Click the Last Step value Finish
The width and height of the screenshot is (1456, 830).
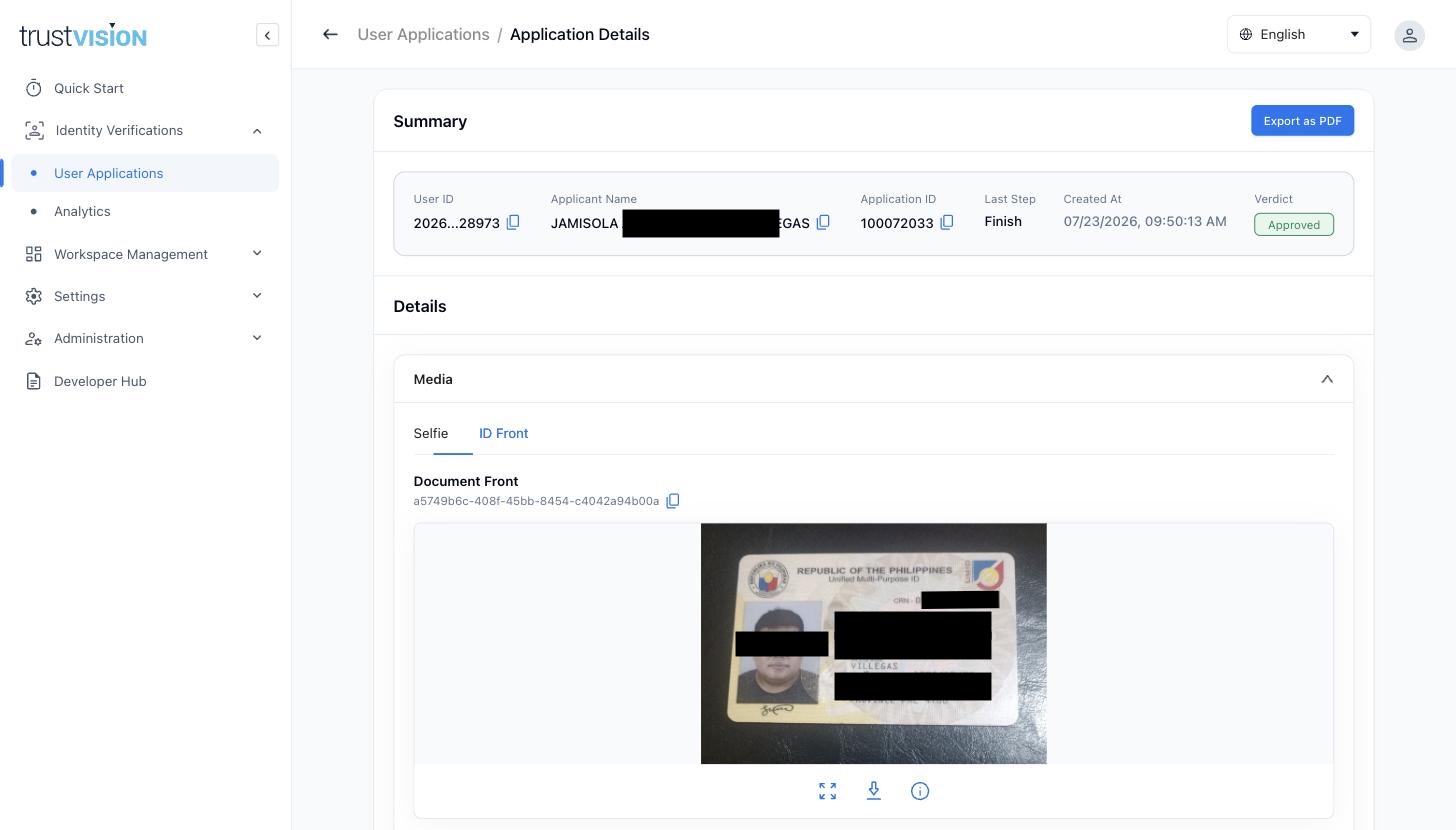1003,222
